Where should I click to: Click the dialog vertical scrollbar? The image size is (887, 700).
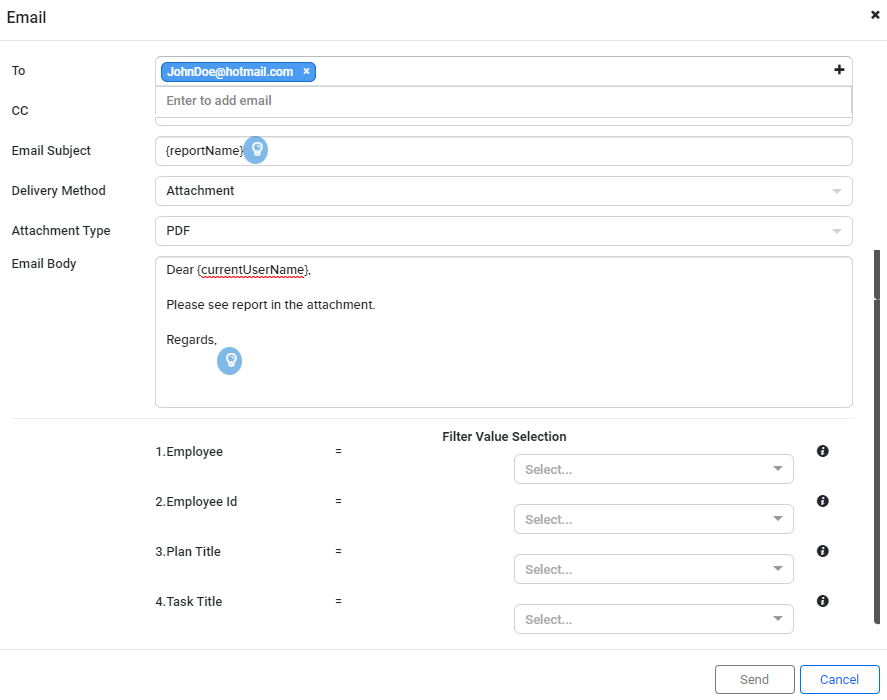tap(877, 436)
